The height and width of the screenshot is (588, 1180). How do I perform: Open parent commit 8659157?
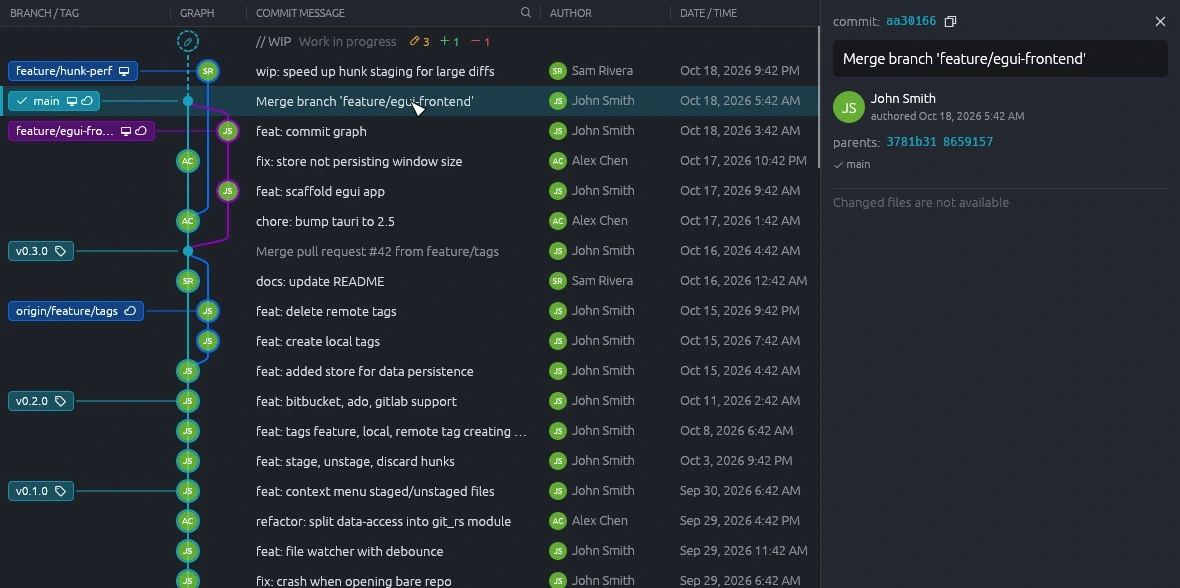click(966, 142)
